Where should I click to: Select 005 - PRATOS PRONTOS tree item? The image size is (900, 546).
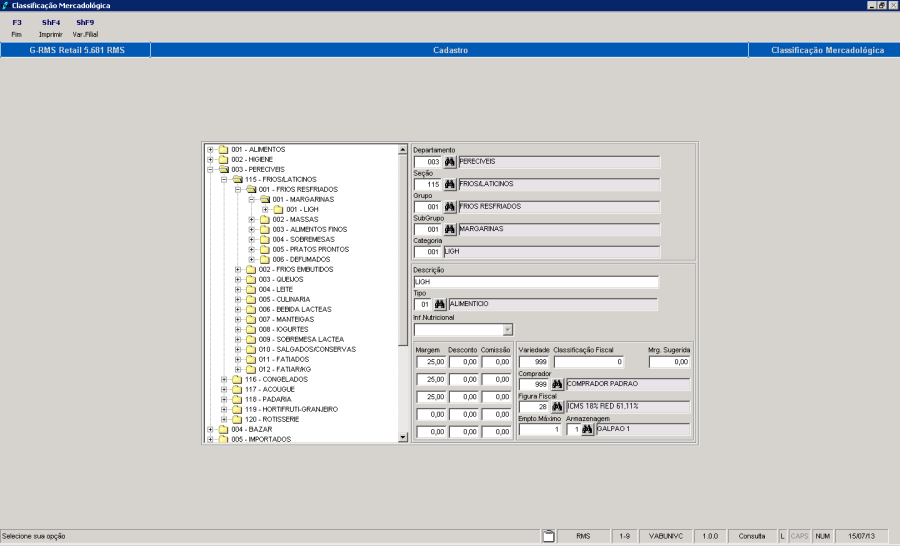pyautogui.click(x=311, y=250)
